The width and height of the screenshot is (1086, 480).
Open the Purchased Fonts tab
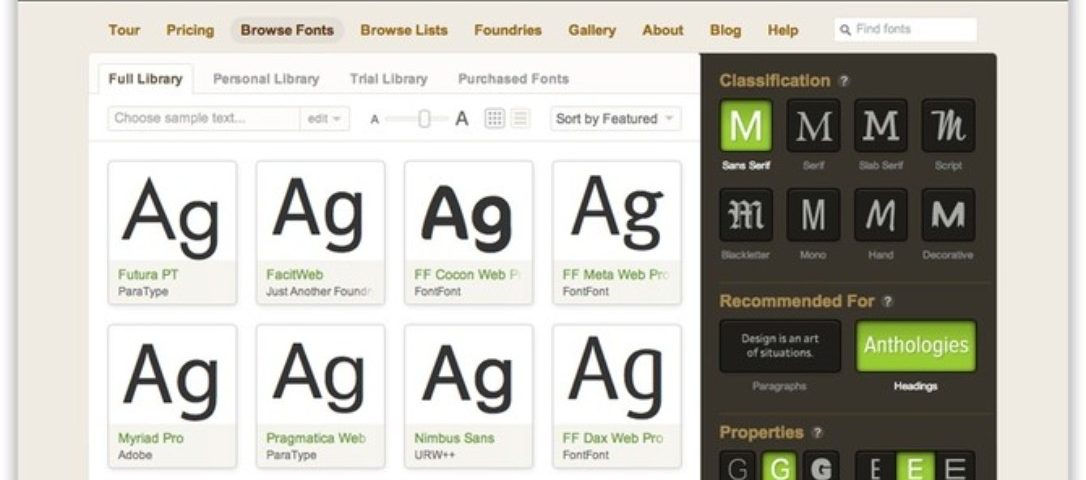513,79
